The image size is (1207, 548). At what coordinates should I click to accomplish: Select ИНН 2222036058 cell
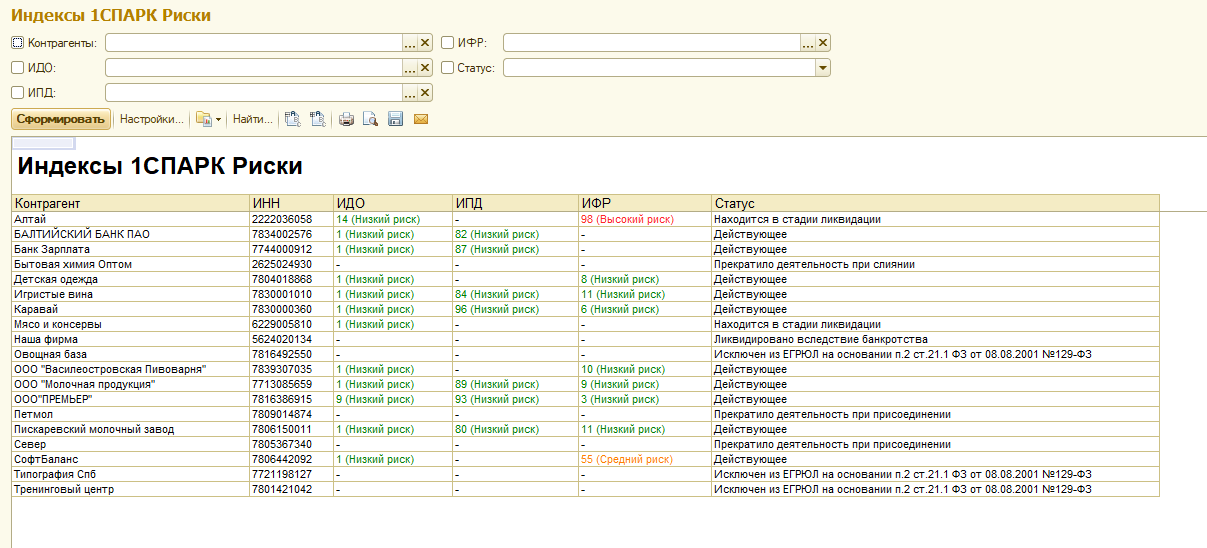tap(291, 219)
